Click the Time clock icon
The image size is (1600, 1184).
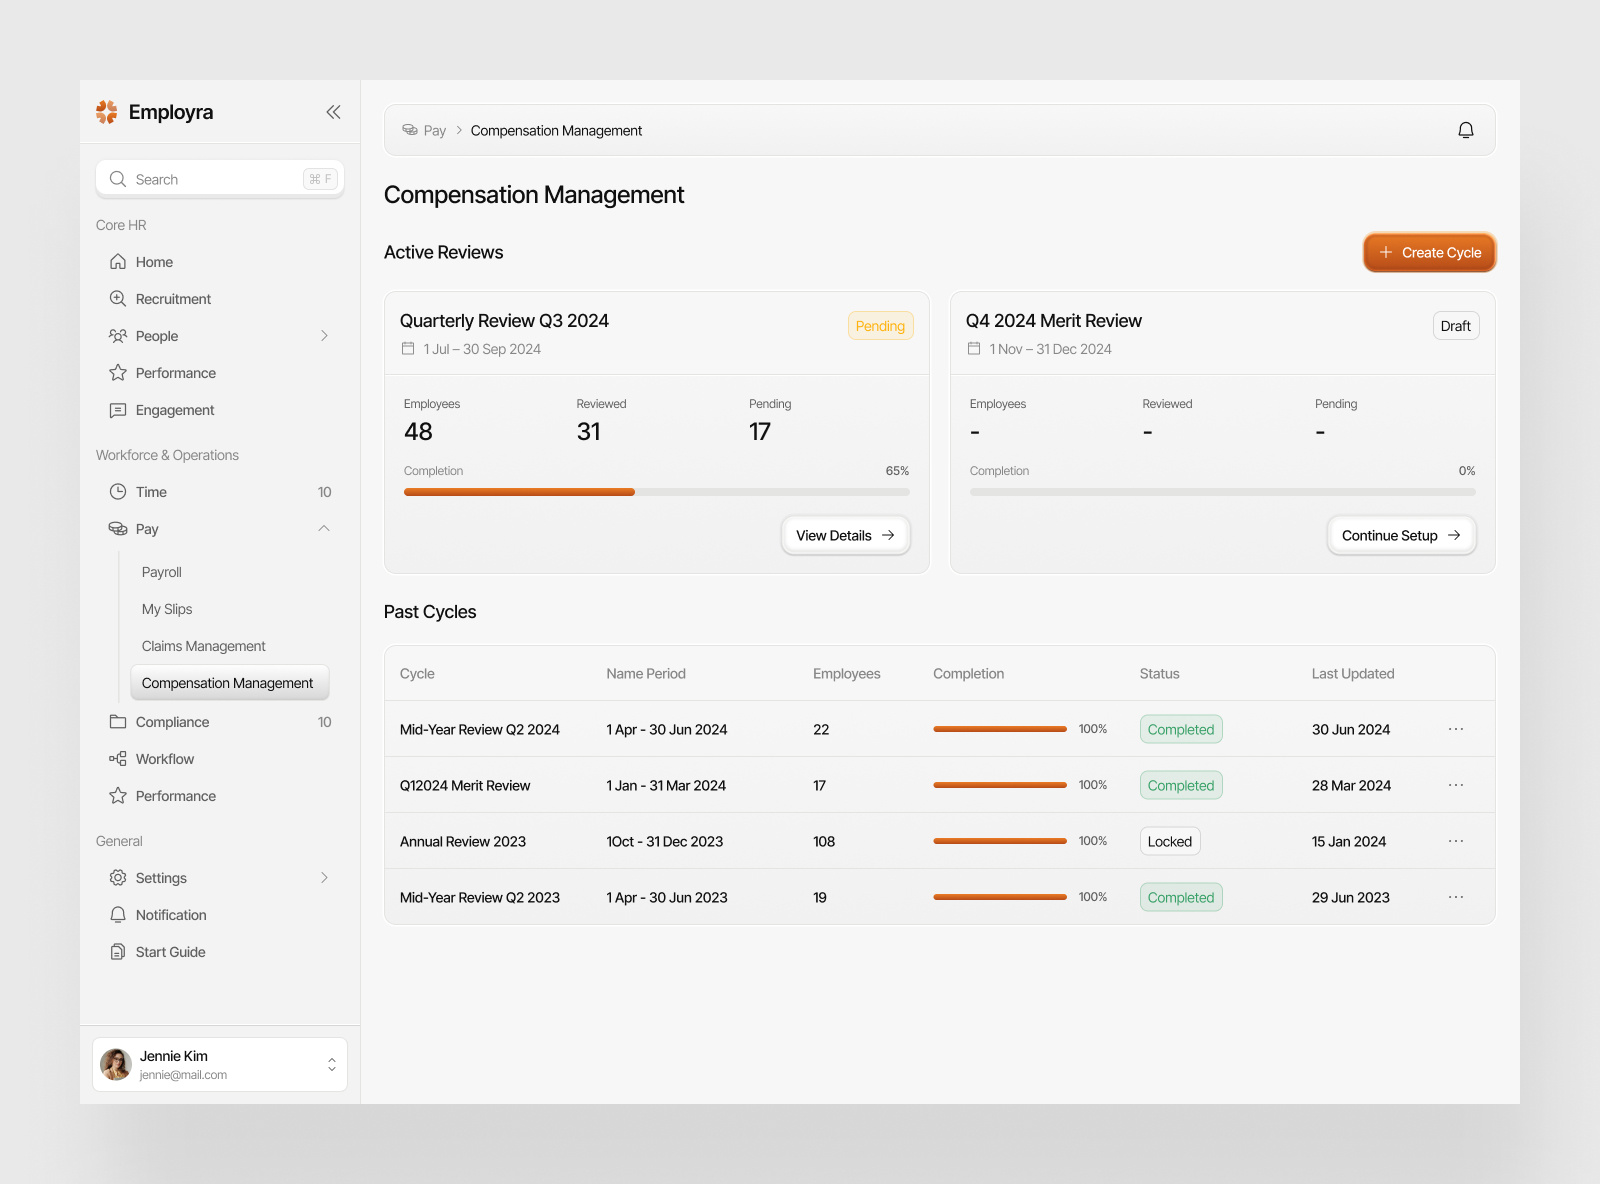(118, 492)
